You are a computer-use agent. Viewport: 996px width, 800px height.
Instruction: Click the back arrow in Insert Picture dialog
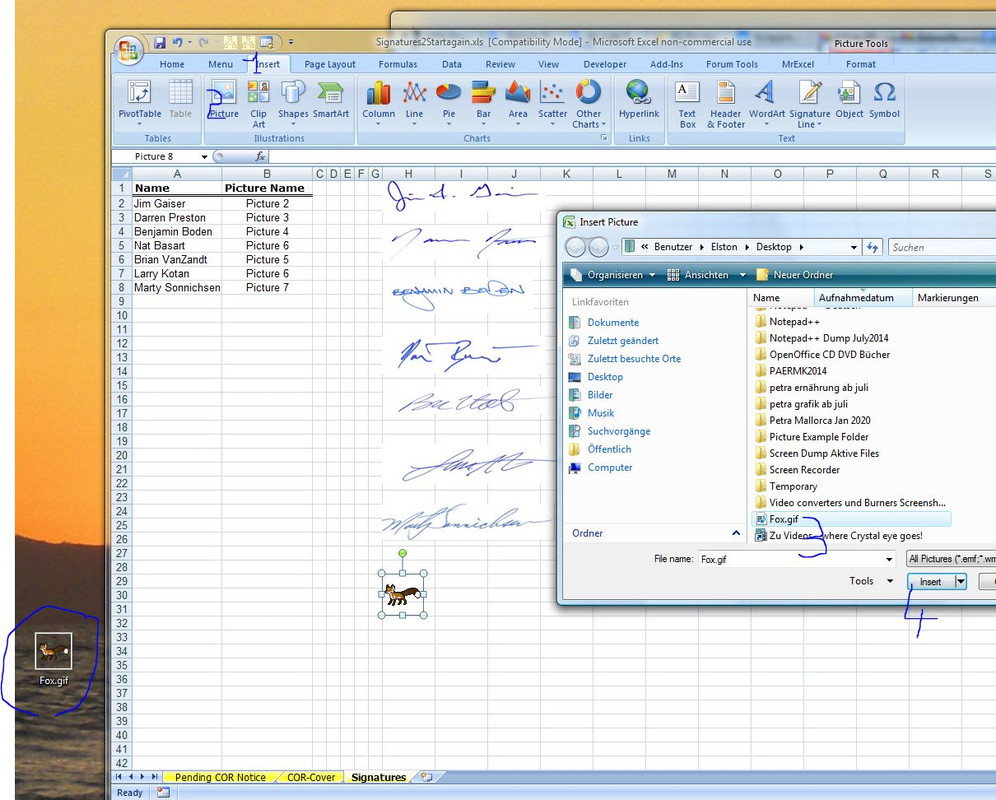click(x=575, y=247)
